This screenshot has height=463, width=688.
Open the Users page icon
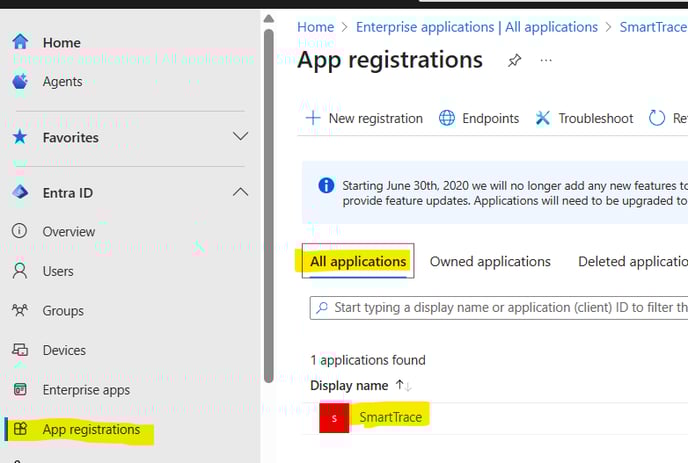(x=19, y=271)
